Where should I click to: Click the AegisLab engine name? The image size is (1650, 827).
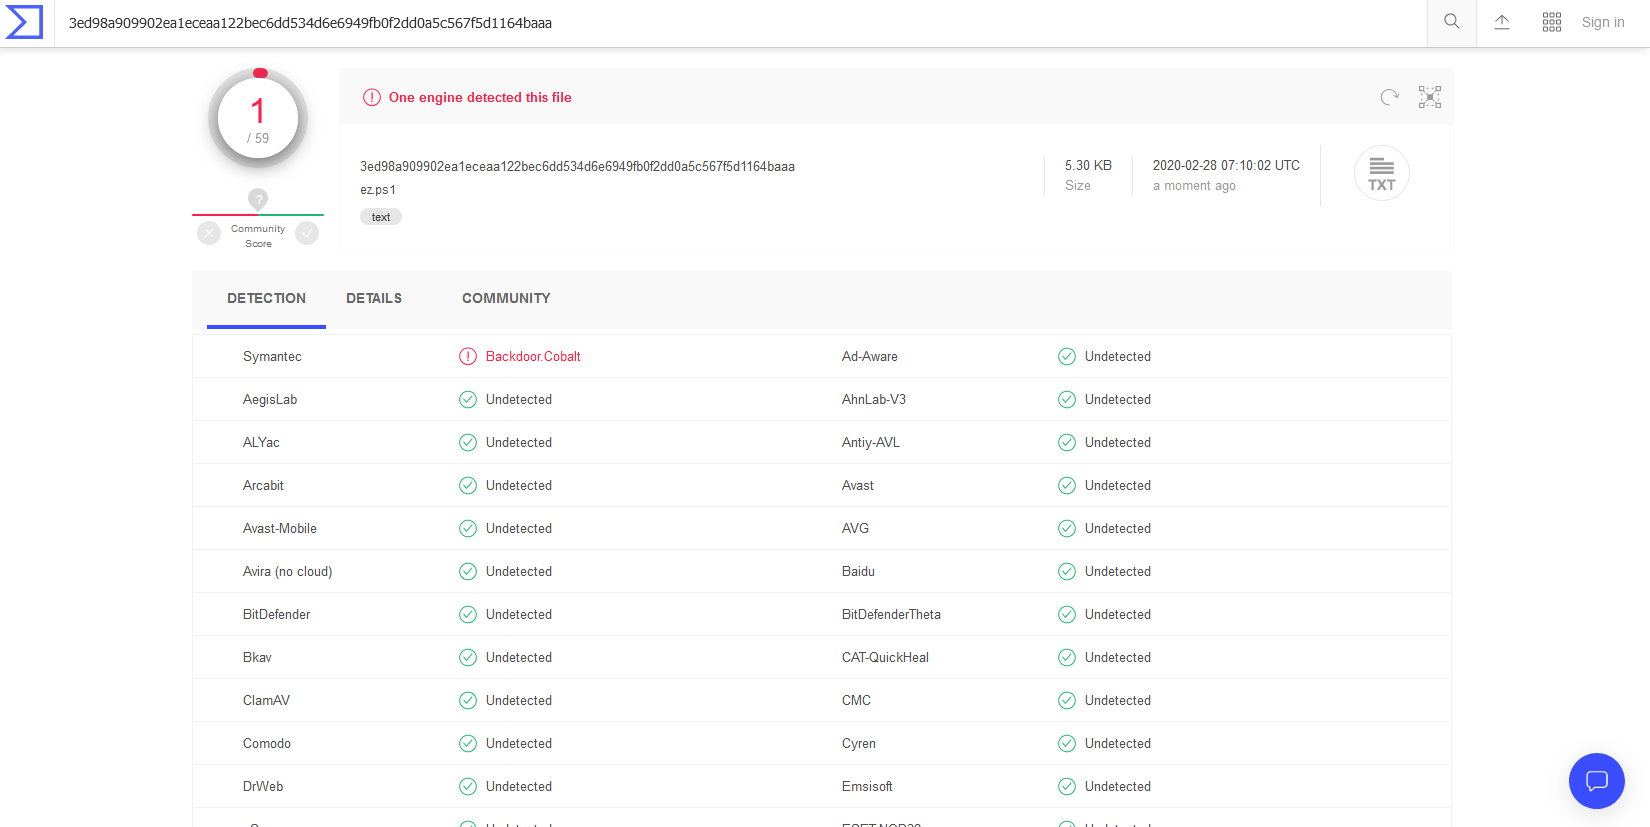click(x=270, y=399)
